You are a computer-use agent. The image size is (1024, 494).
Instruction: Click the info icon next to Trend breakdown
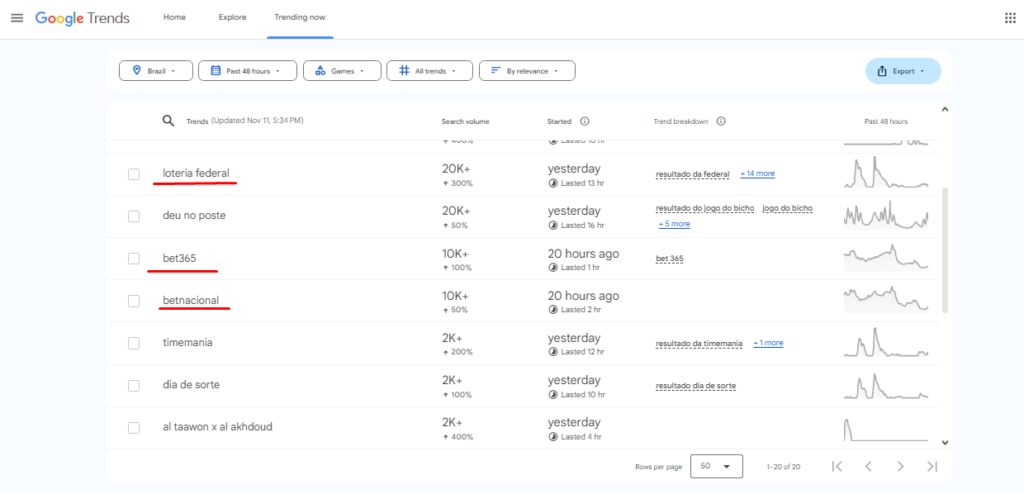tap(721, 121)
